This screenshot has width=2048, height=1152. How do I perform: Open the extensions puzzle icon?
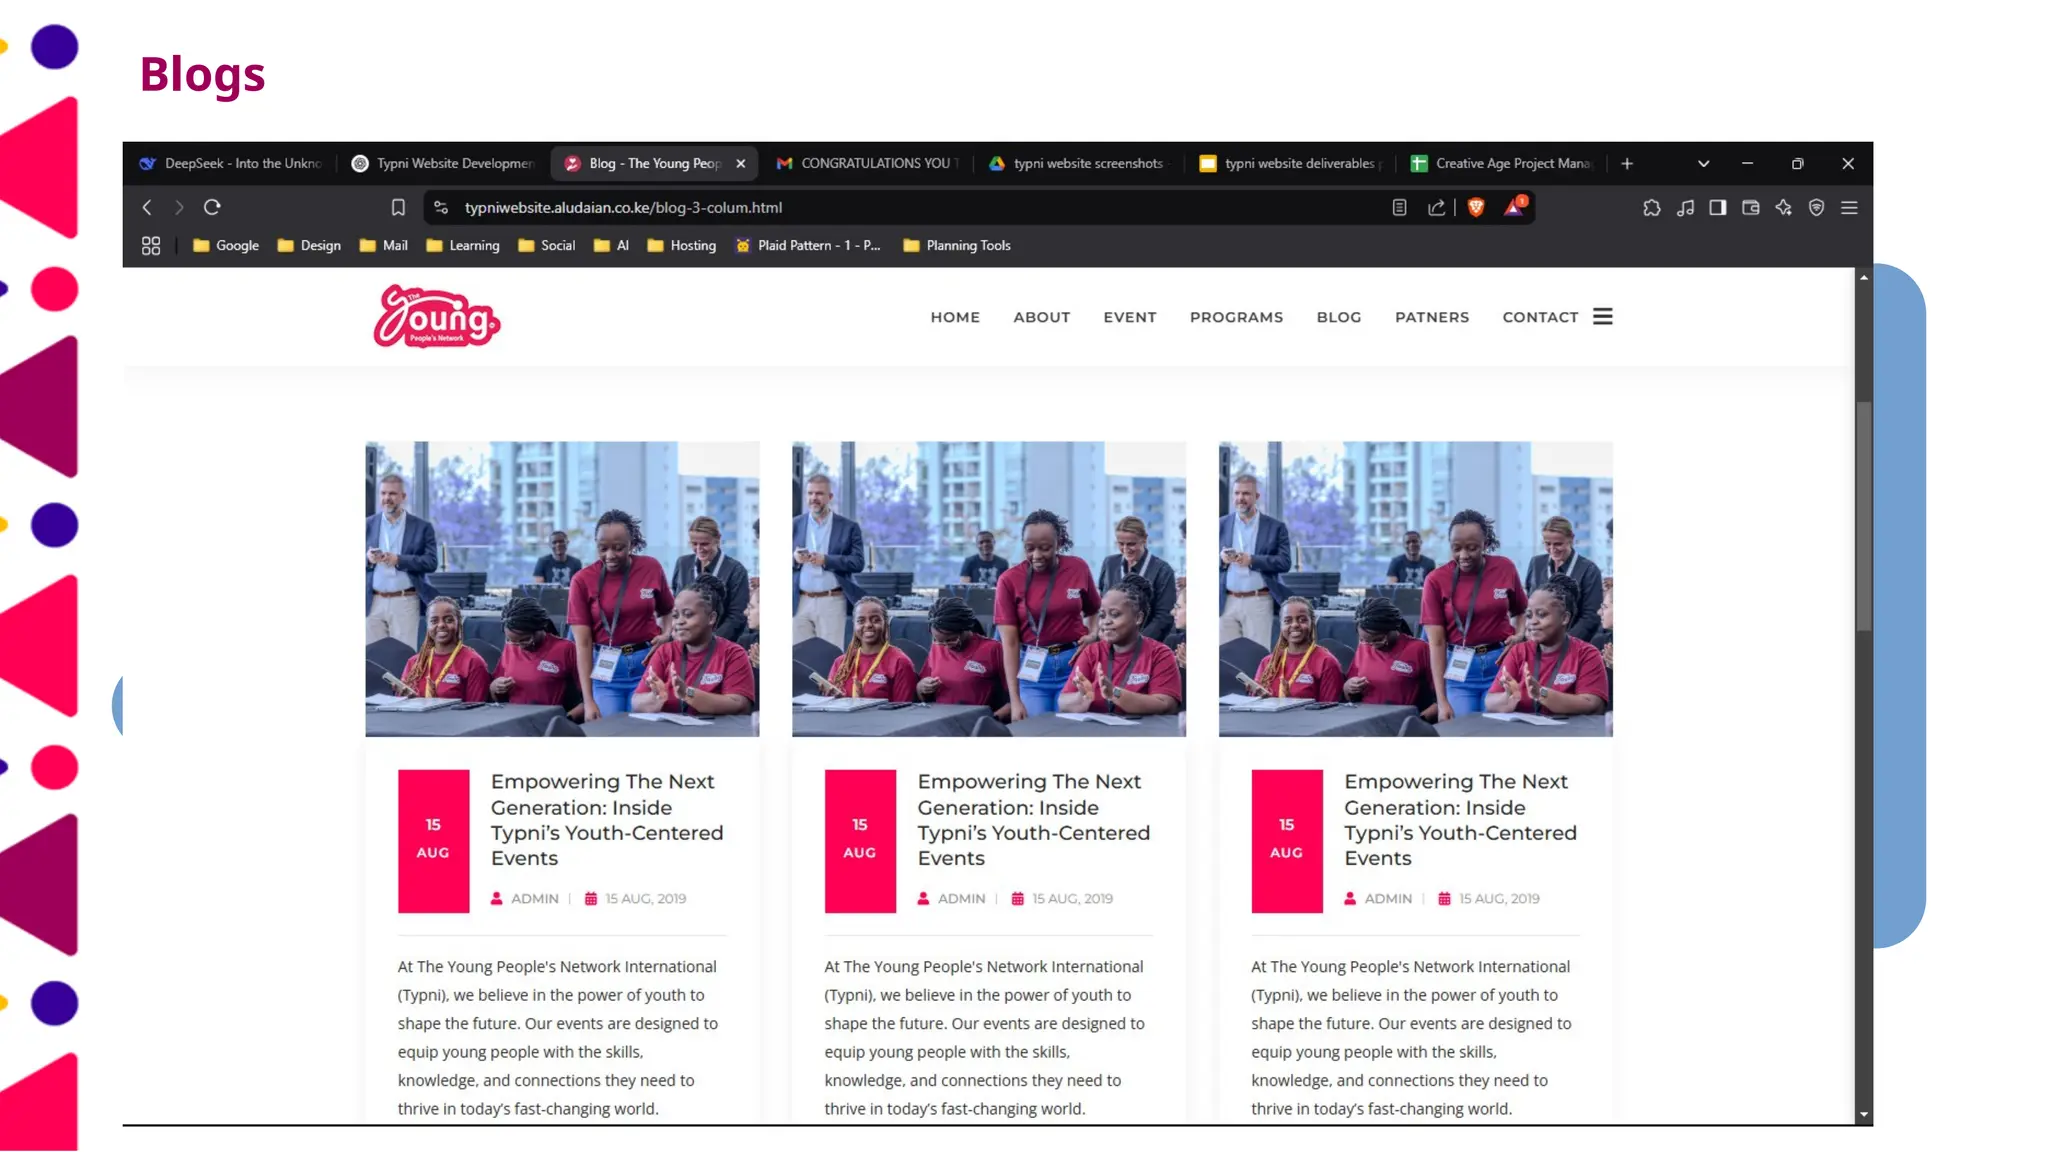[1651, 207]
